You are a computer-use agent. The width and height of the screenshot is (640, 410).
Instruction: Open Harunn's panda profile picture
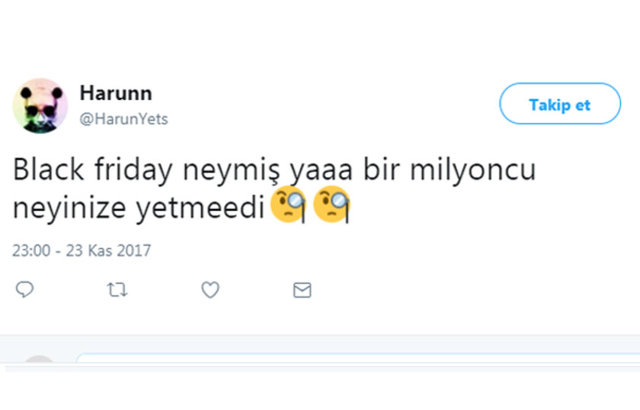click(40, 105)
